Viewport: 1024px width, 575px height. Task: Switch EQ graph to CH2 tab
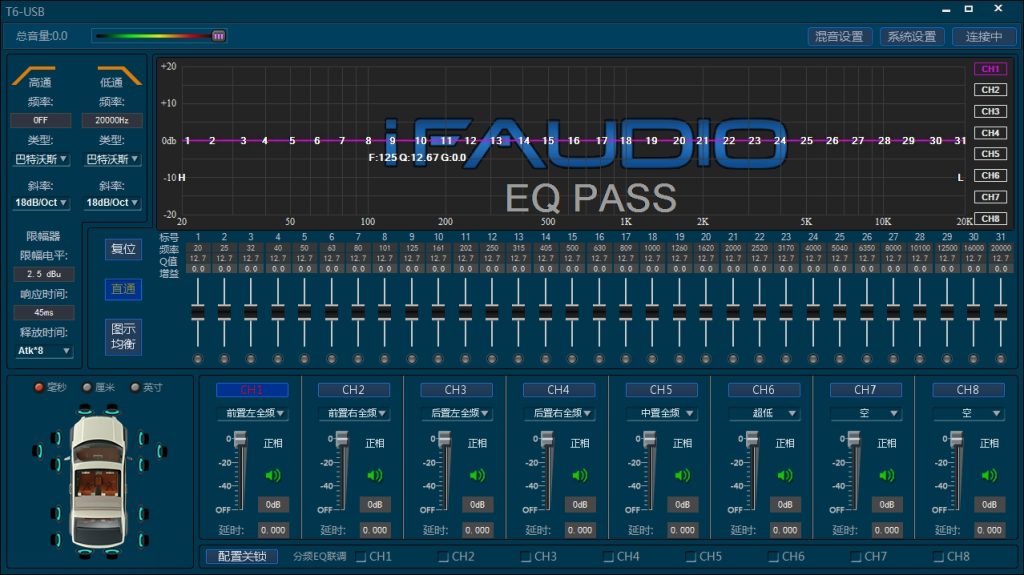[x=990, y=90]
